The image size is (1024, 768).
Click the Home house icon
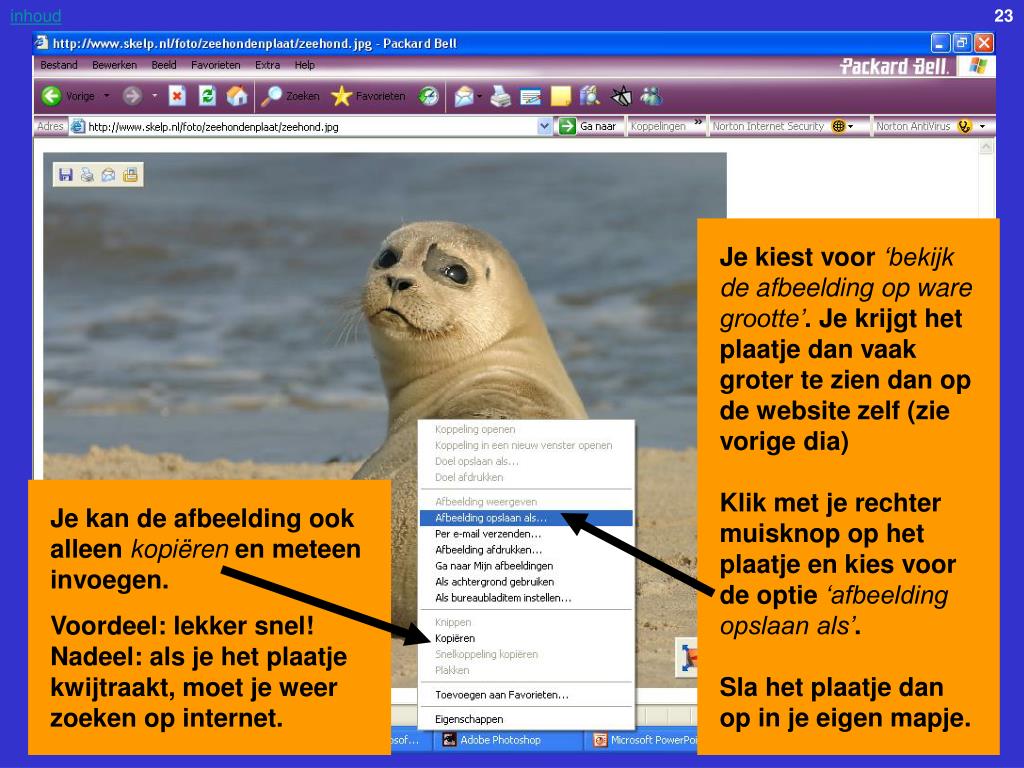(236, 96)
